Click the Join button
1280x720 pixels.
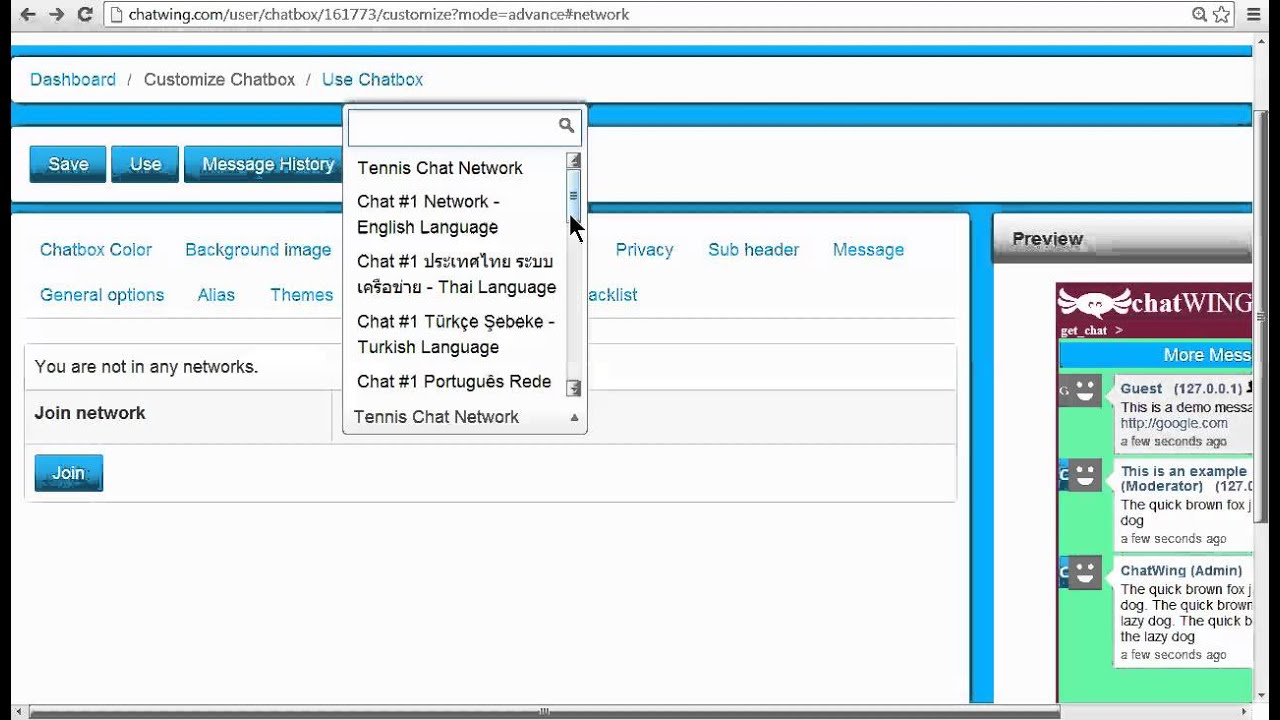click(69, 473)
